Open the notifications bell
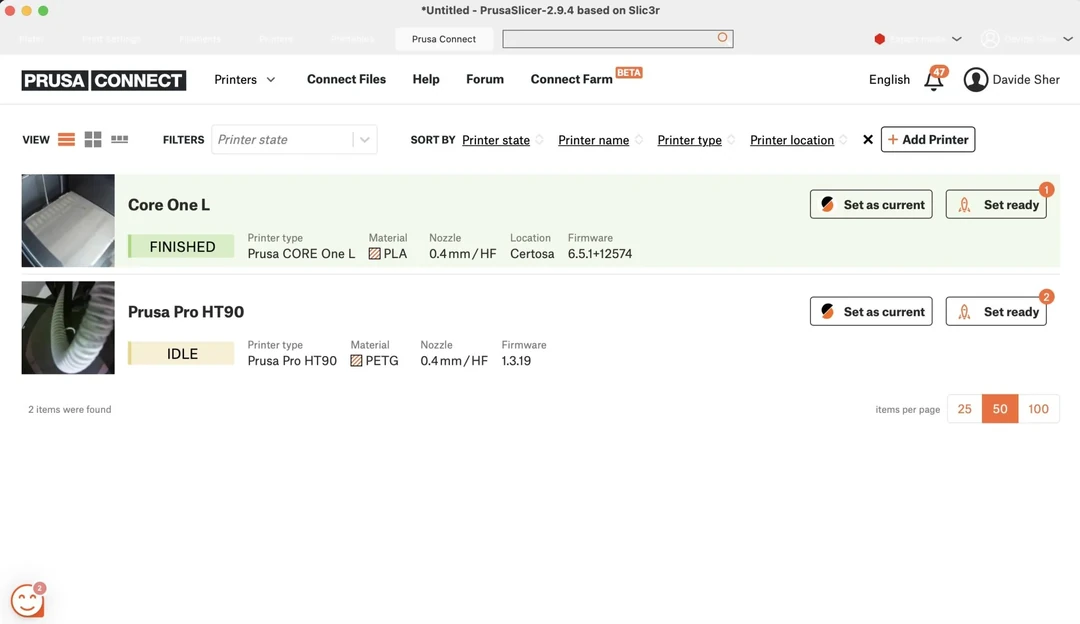This screenshot has width=1080, height=624. [x=934, y=81]
